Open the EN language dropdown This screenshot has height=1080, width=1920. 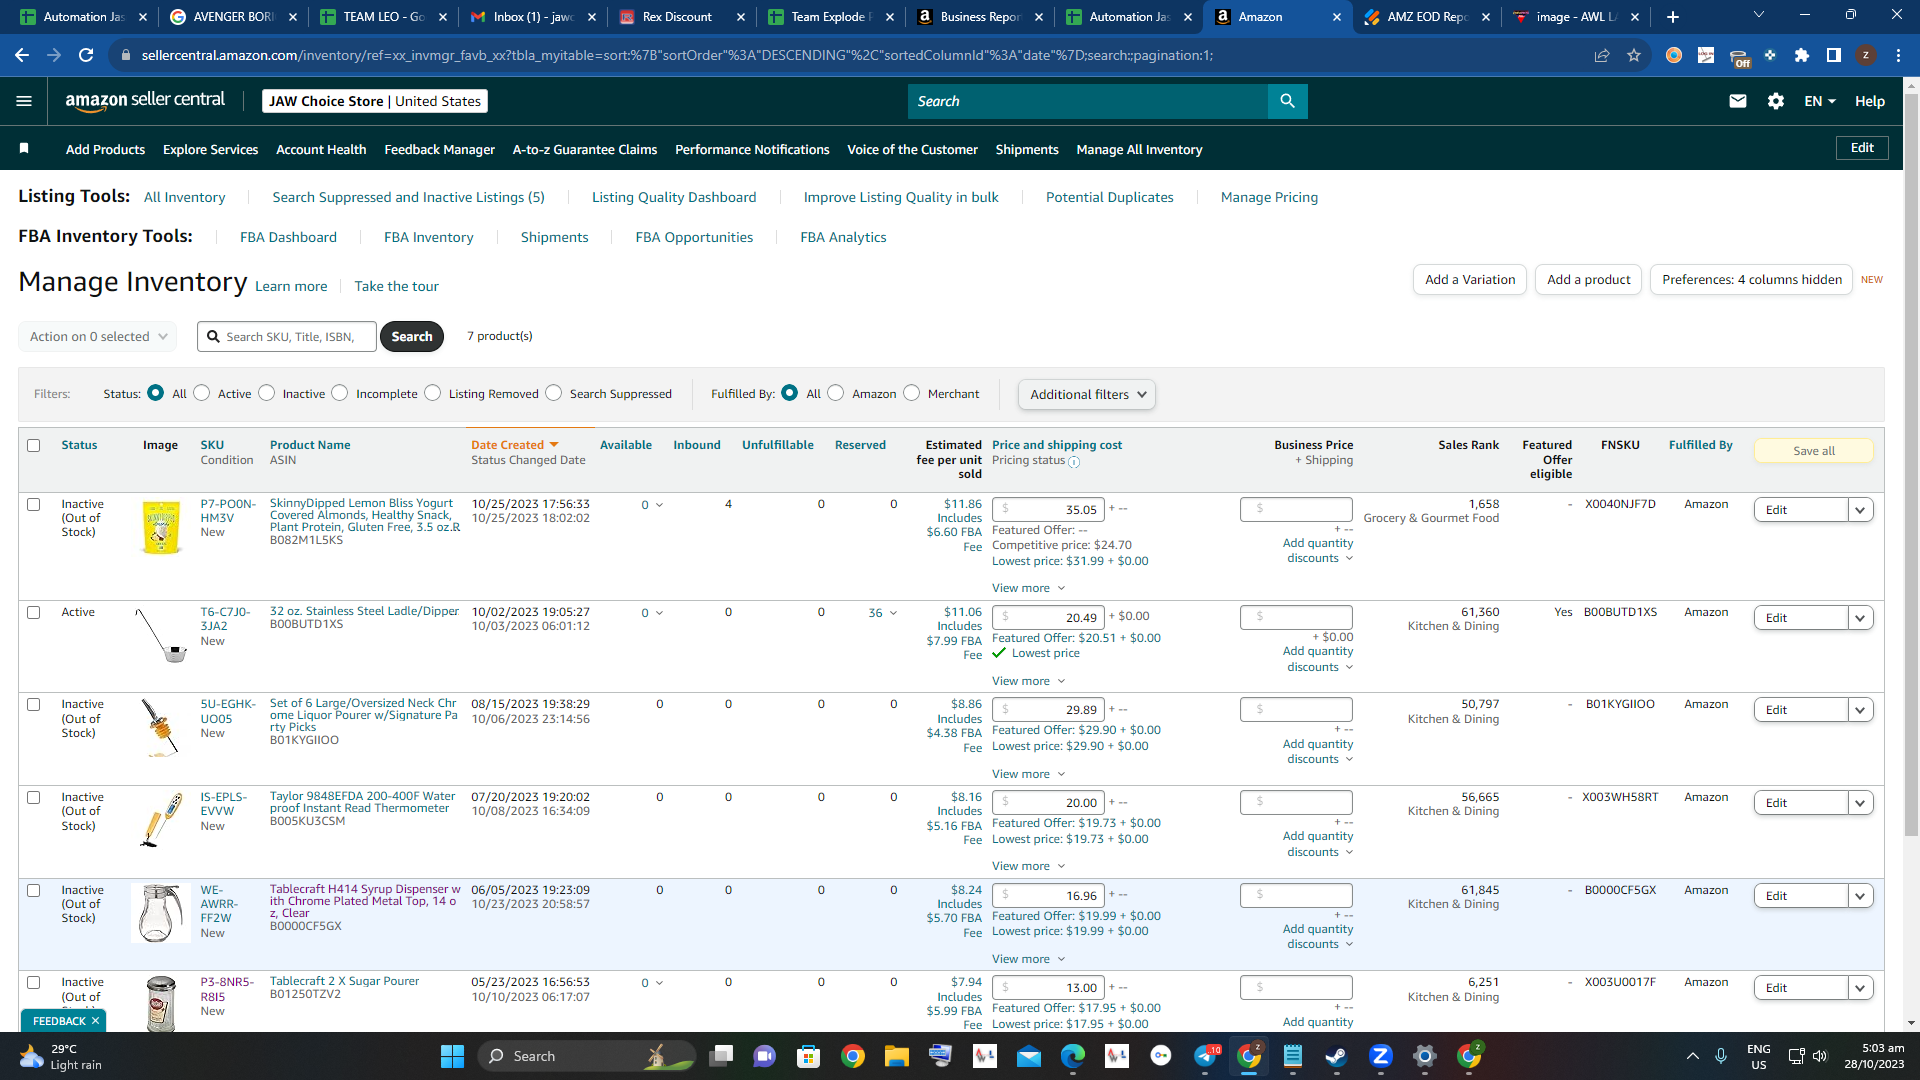(x=1820, y=101)
